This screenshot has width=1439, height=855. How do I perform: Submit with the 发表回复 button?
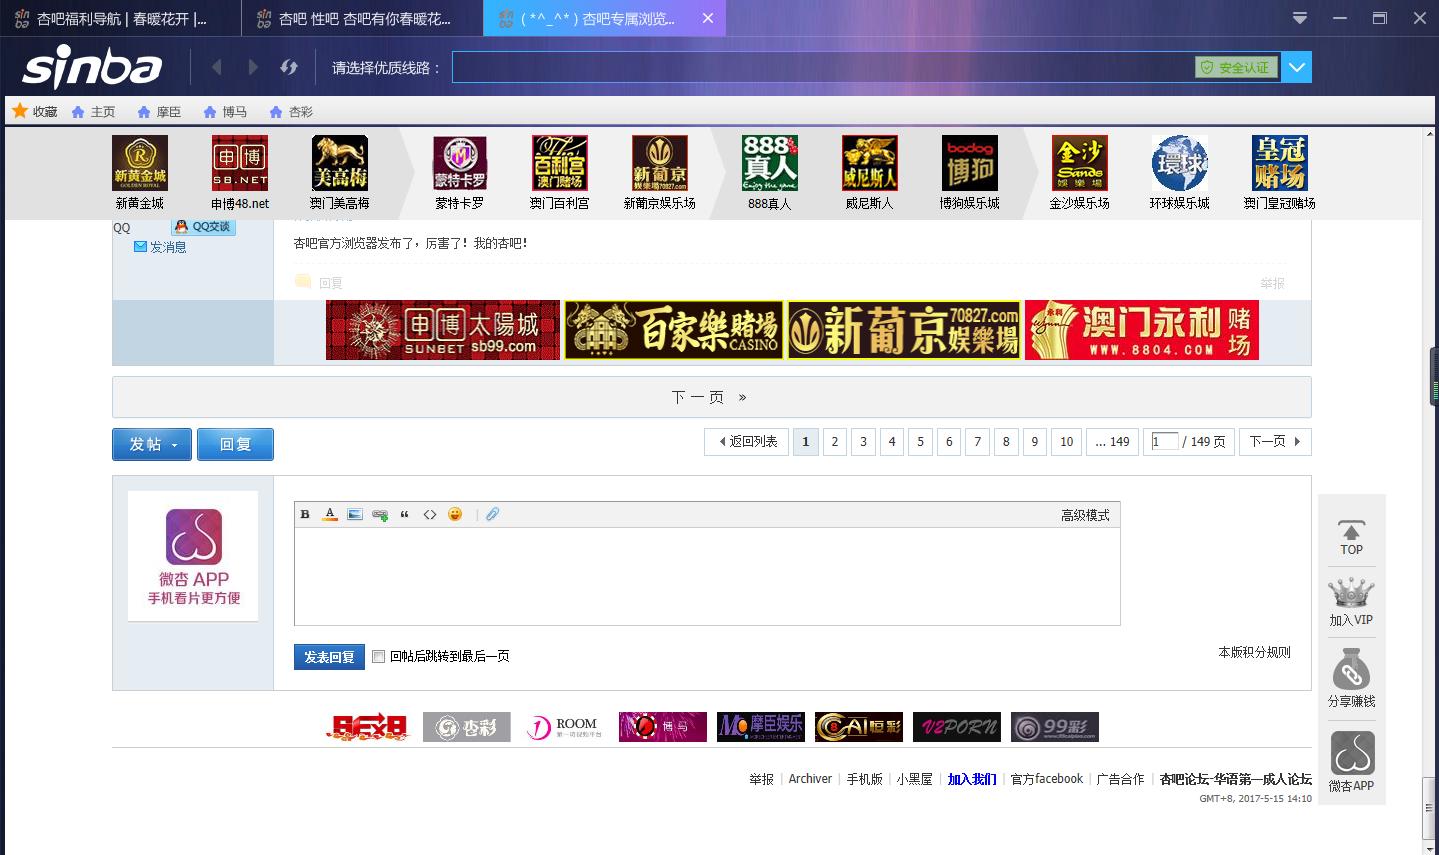point(329,657)
